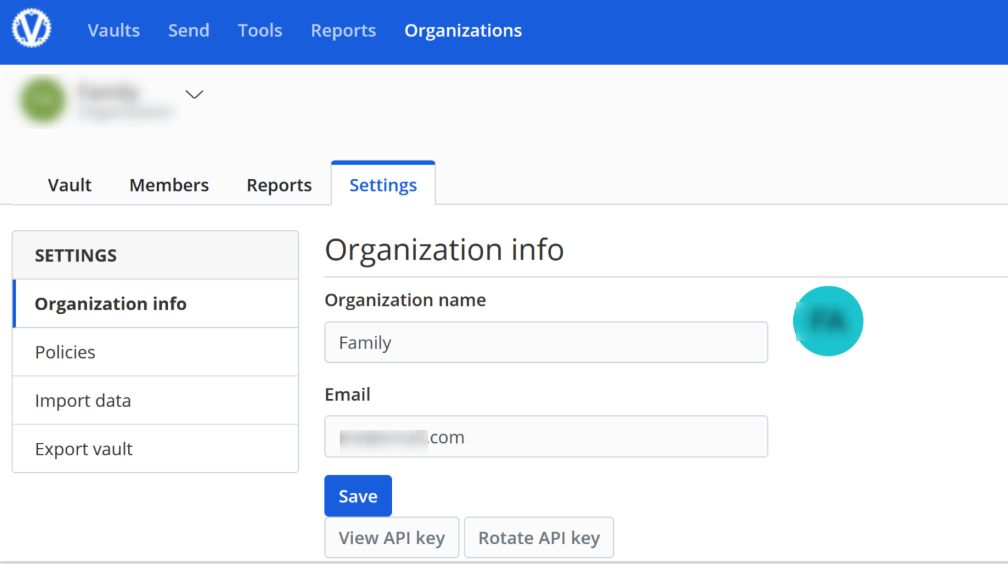Open Export vault settings page
Viewport: 1008px width, 564px height.
84,449
